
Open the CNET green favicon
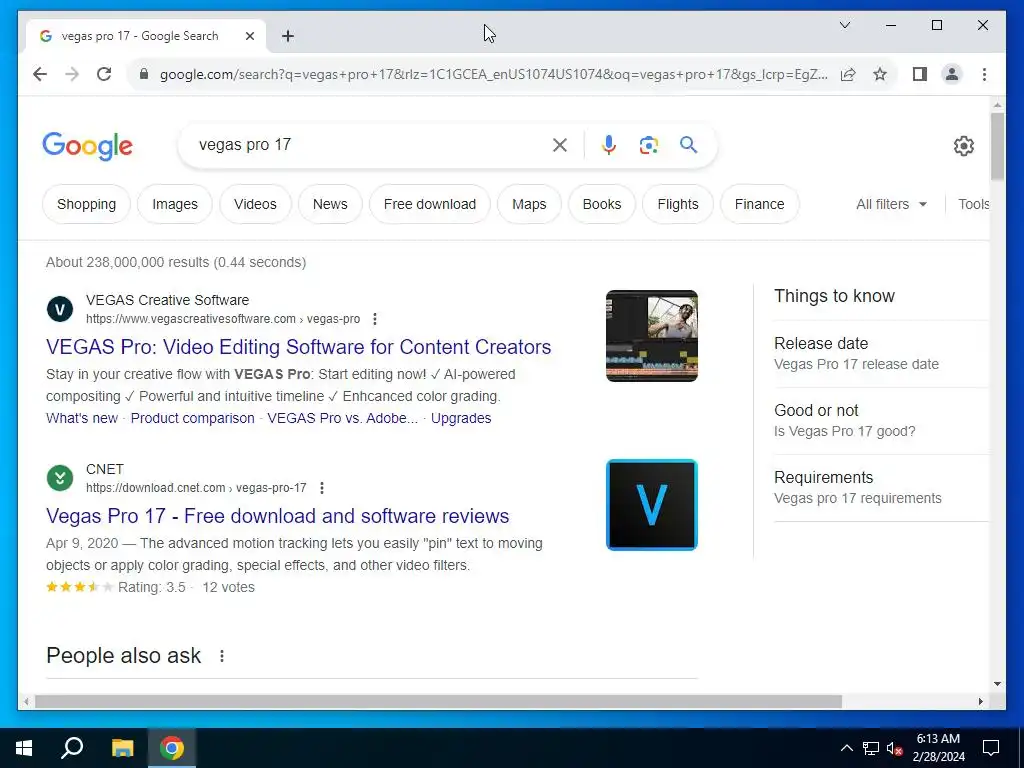(x=60, y=478)
